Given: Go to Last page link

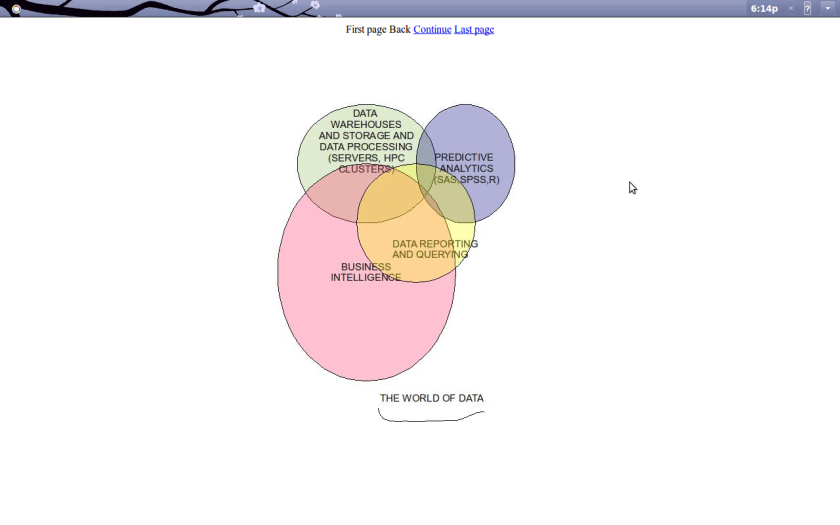Looking at the screenshot, I should click(474, 30).
